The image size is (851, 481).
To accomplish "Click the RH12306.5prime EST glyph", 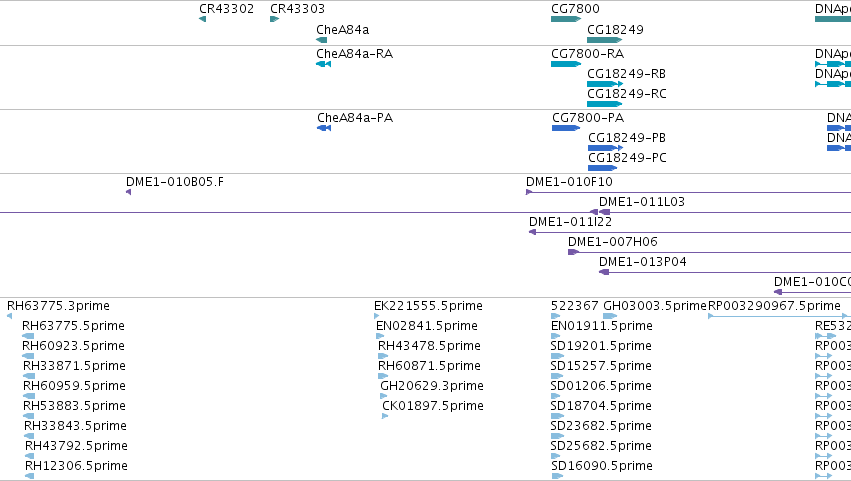I will (30, 477).
